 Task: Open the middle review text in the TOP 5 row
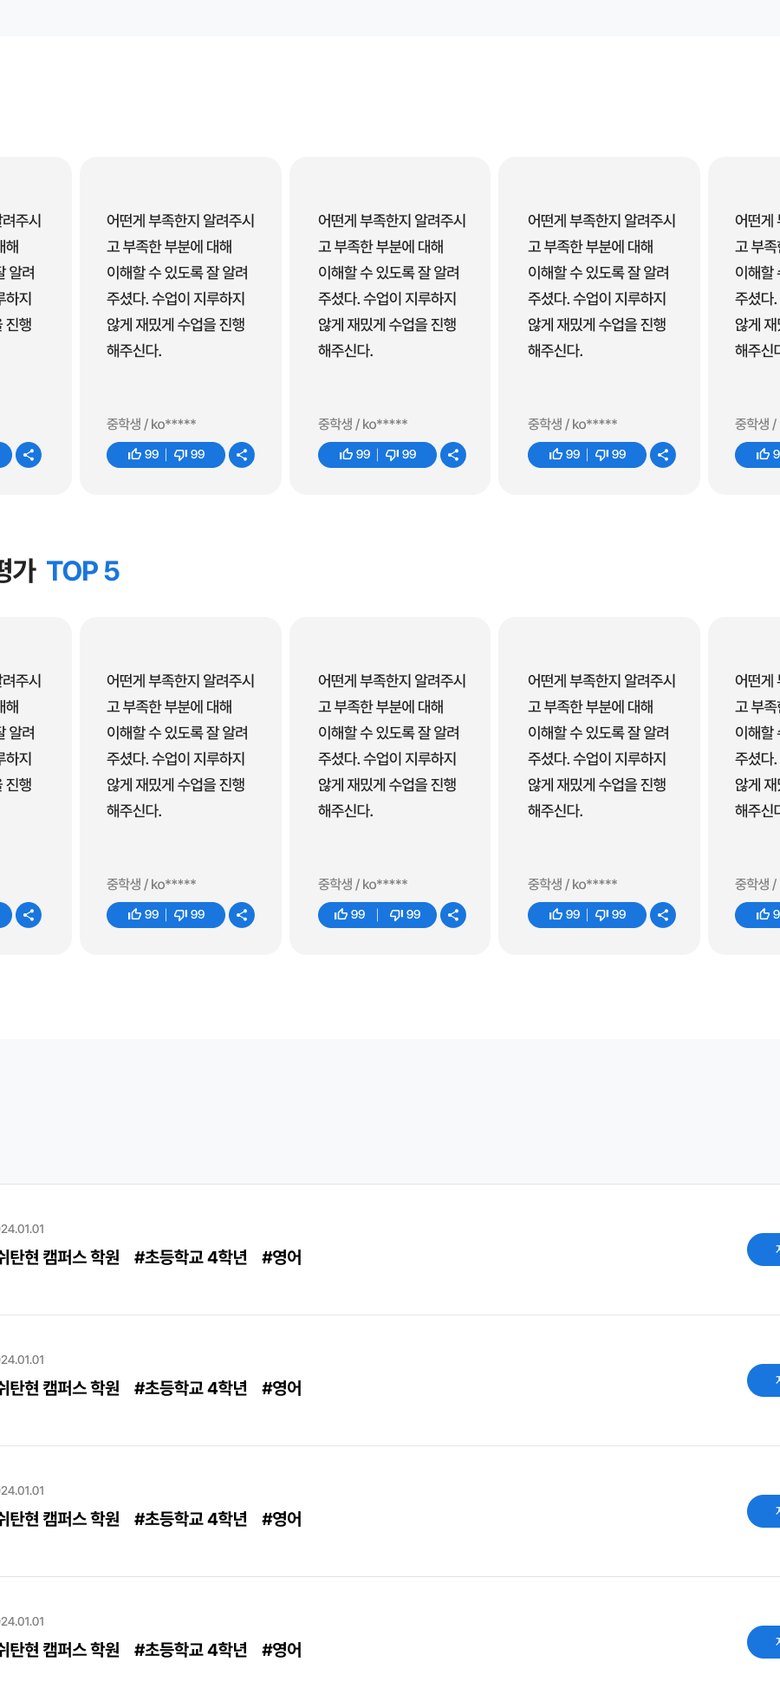point(392,745)
